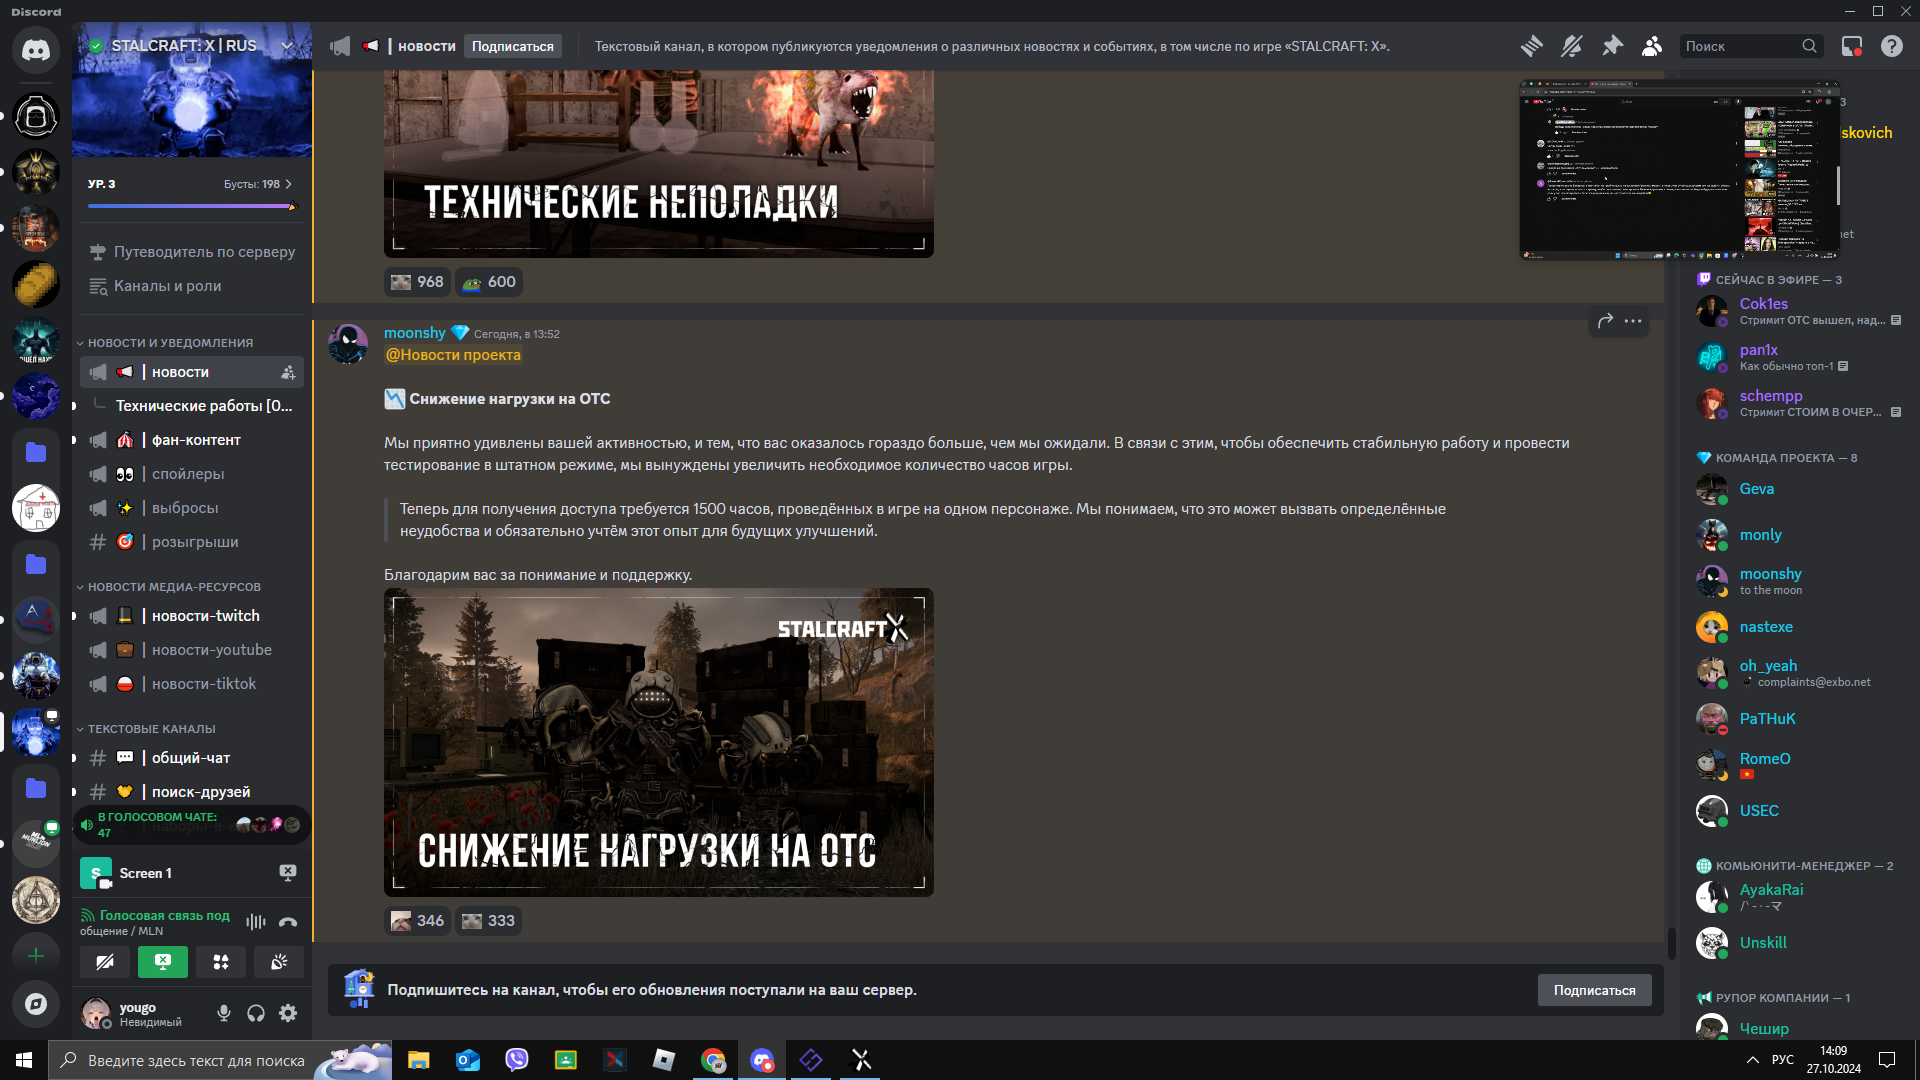Toggle microphone mute icon

224,1014
